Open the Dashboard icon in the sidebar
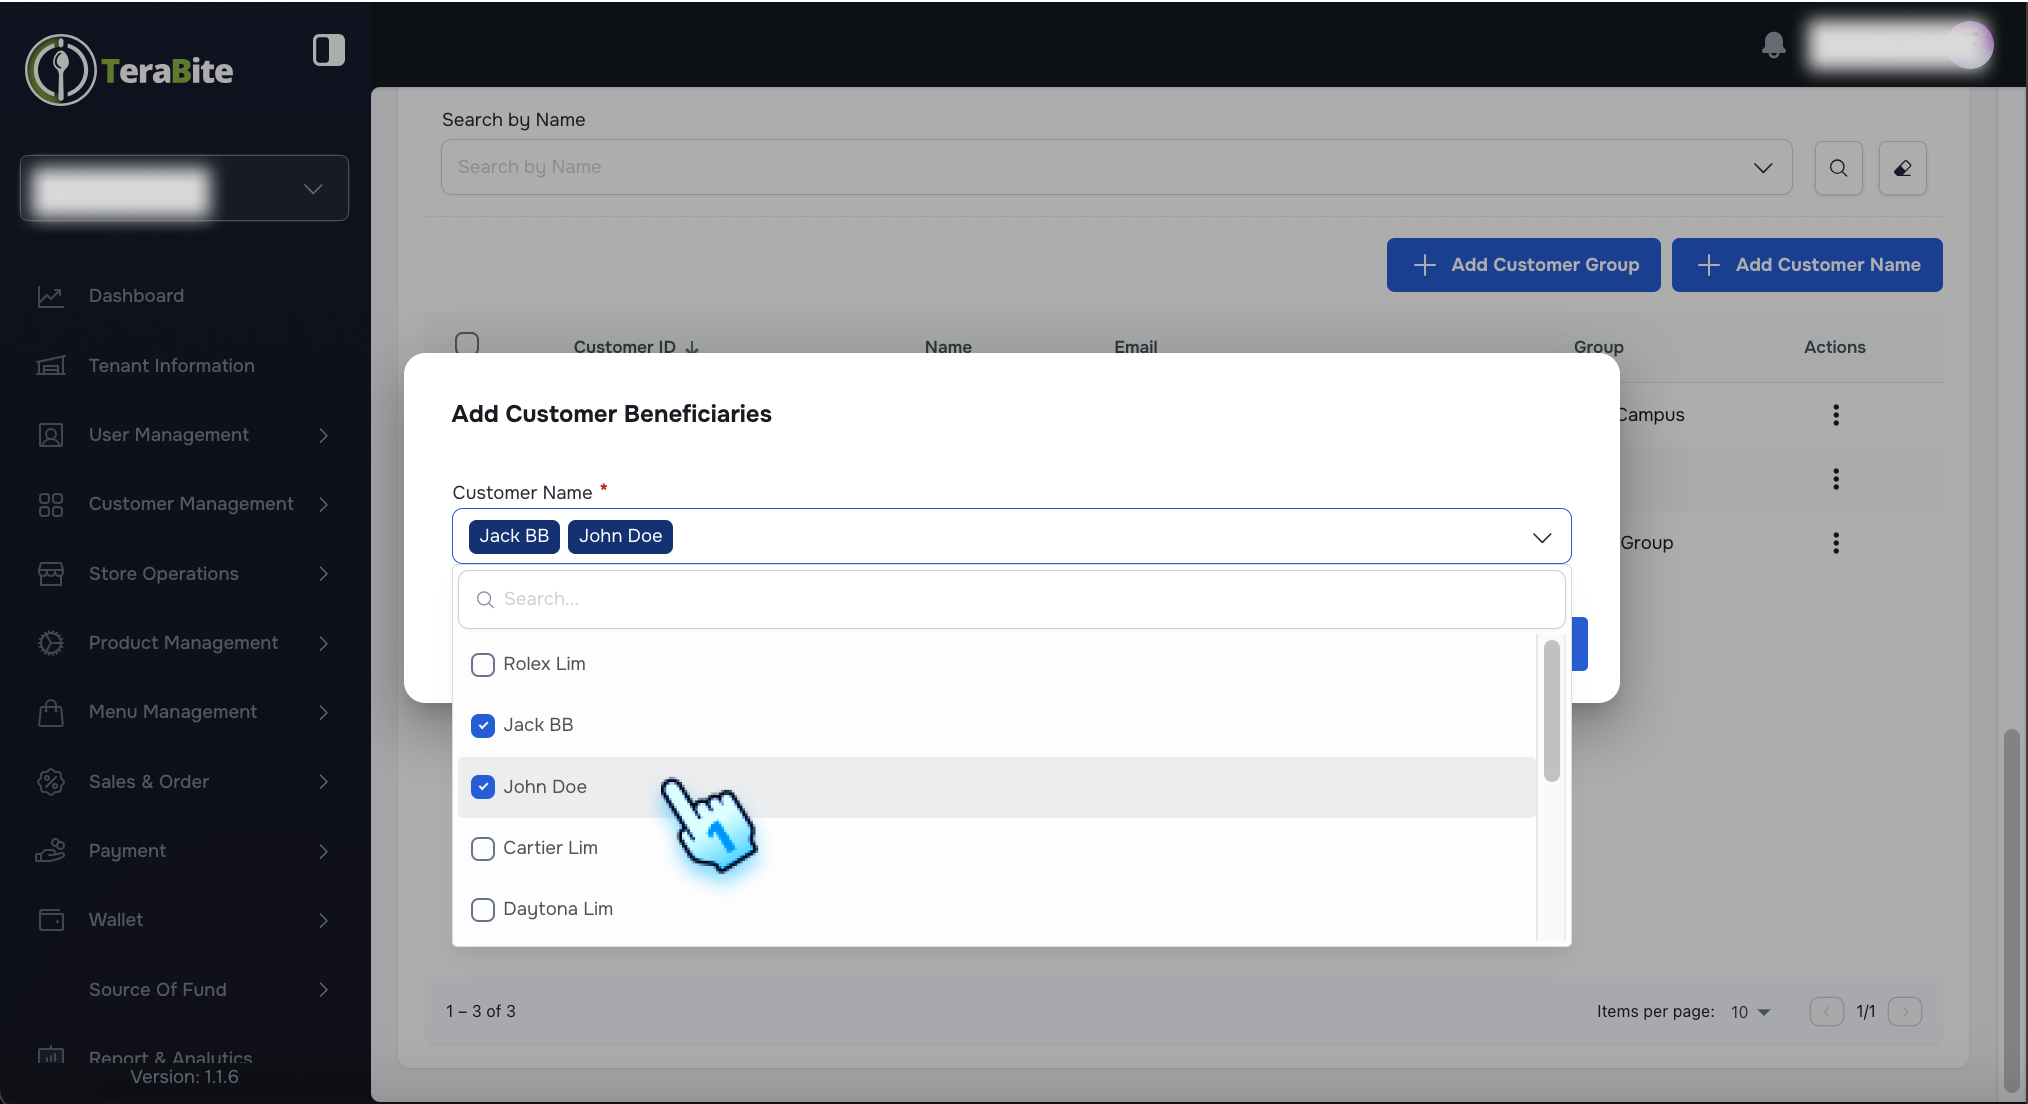The image size is (2028, 1104). tap(51, 296)
